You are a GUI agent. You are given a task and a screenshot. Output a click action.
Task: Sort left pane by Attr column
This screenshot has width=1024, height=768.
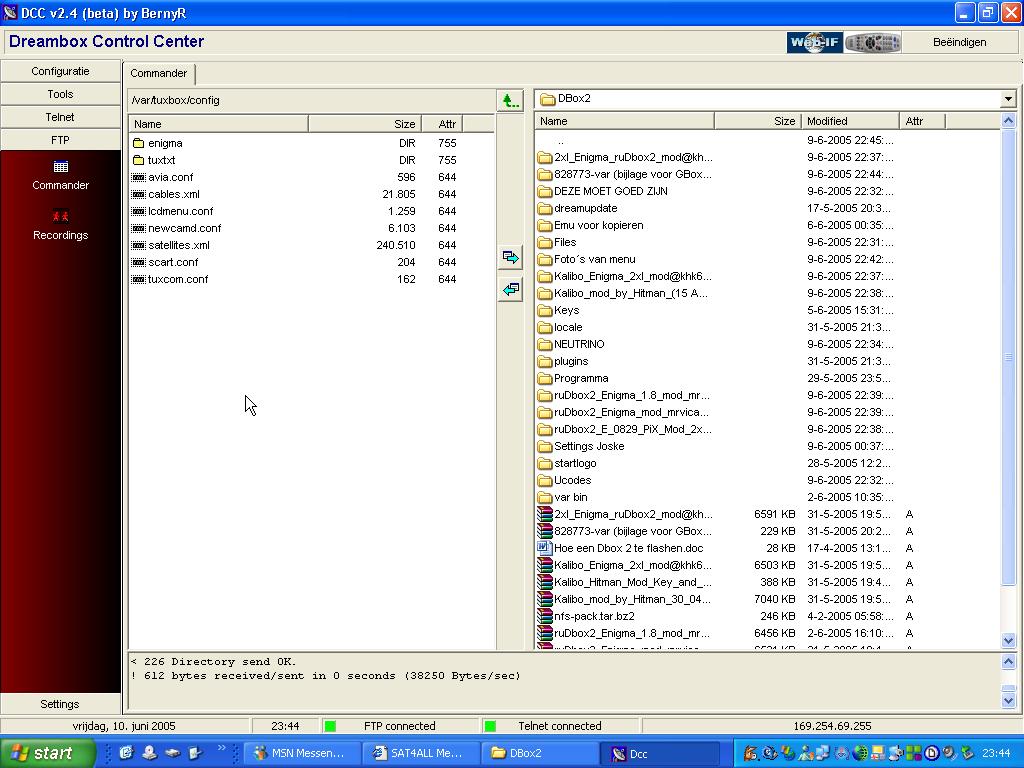click(x=442, y=124)
